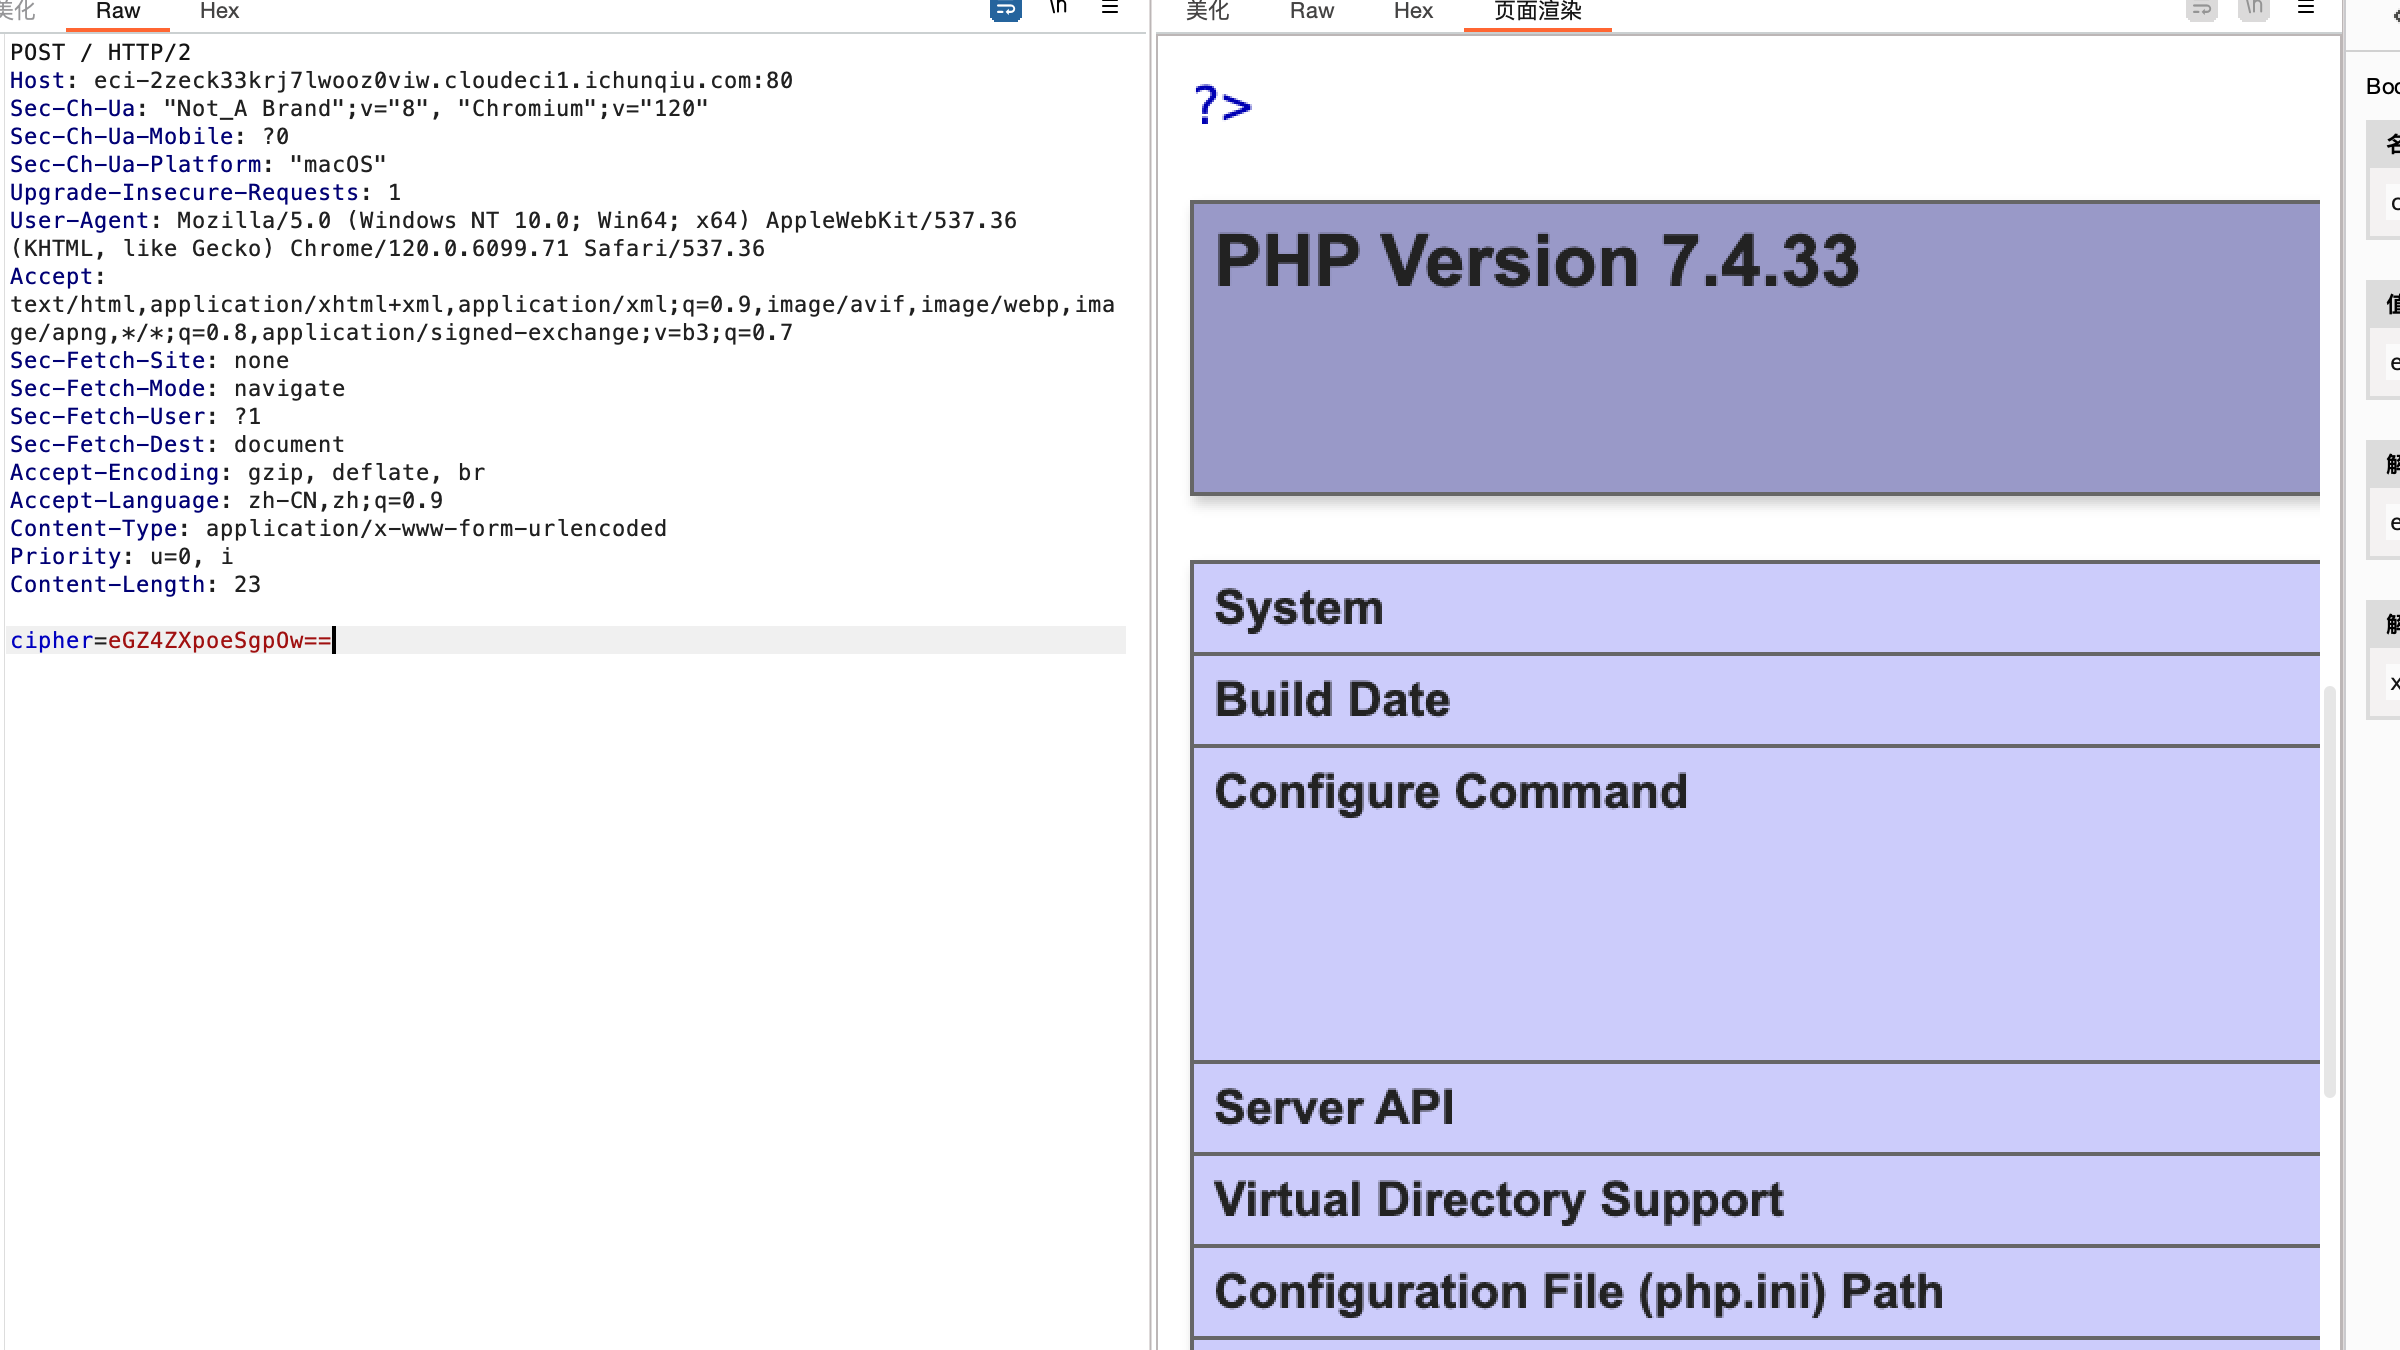
Task: Toggle show non-printable chars in request
Action: point(1058,8)
